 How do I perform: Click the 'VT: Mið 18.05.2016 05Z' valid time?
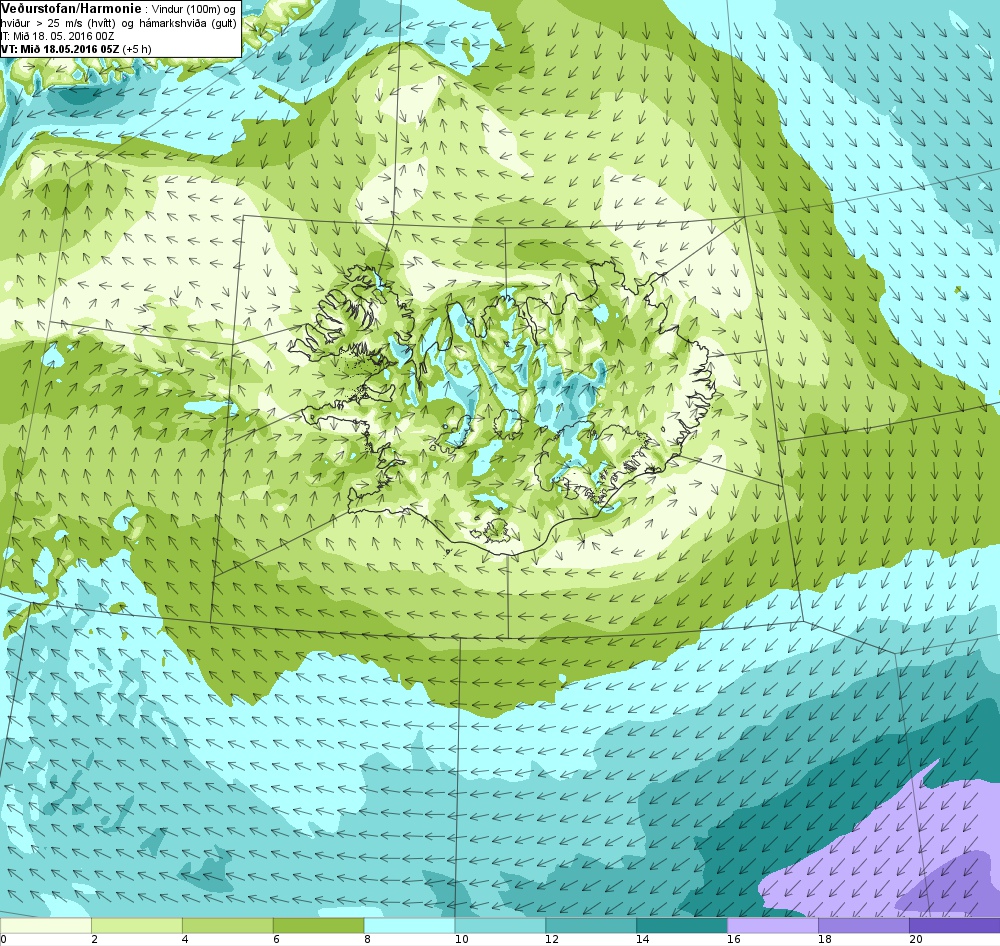pos(60,48)
